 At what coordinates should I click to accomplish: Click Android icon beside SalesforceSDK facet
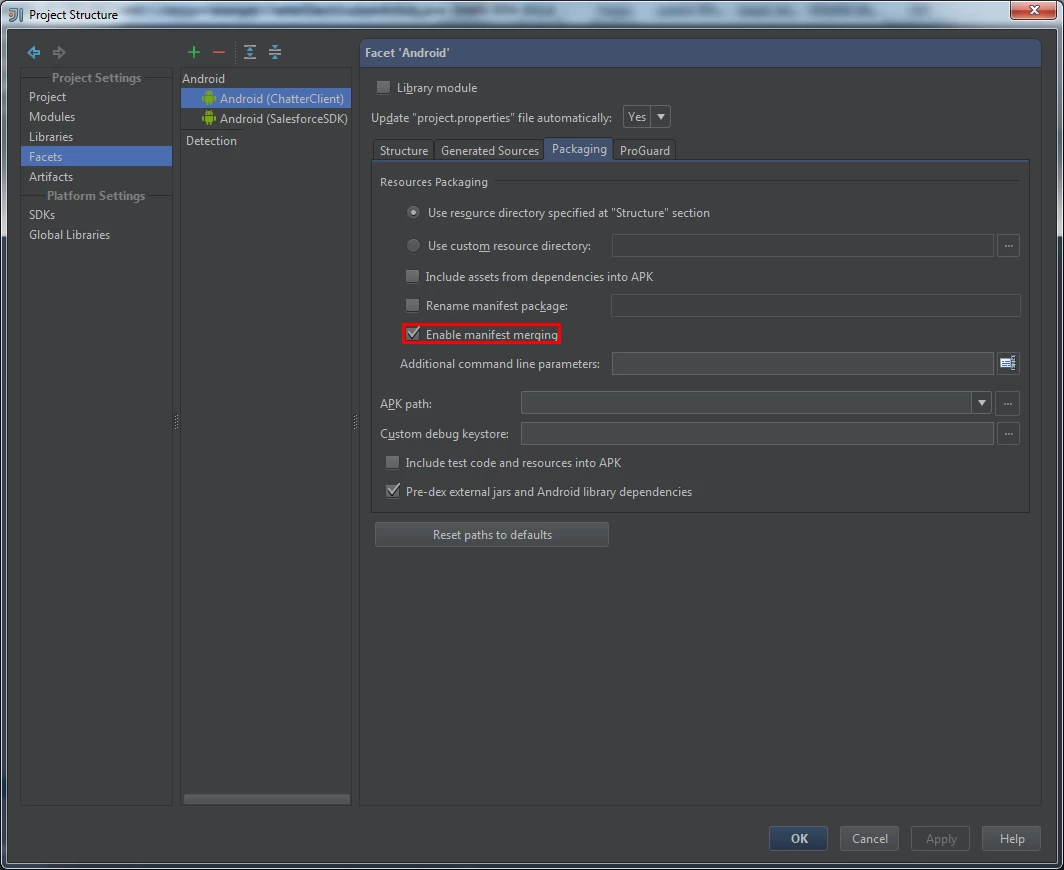coord(208,118)
